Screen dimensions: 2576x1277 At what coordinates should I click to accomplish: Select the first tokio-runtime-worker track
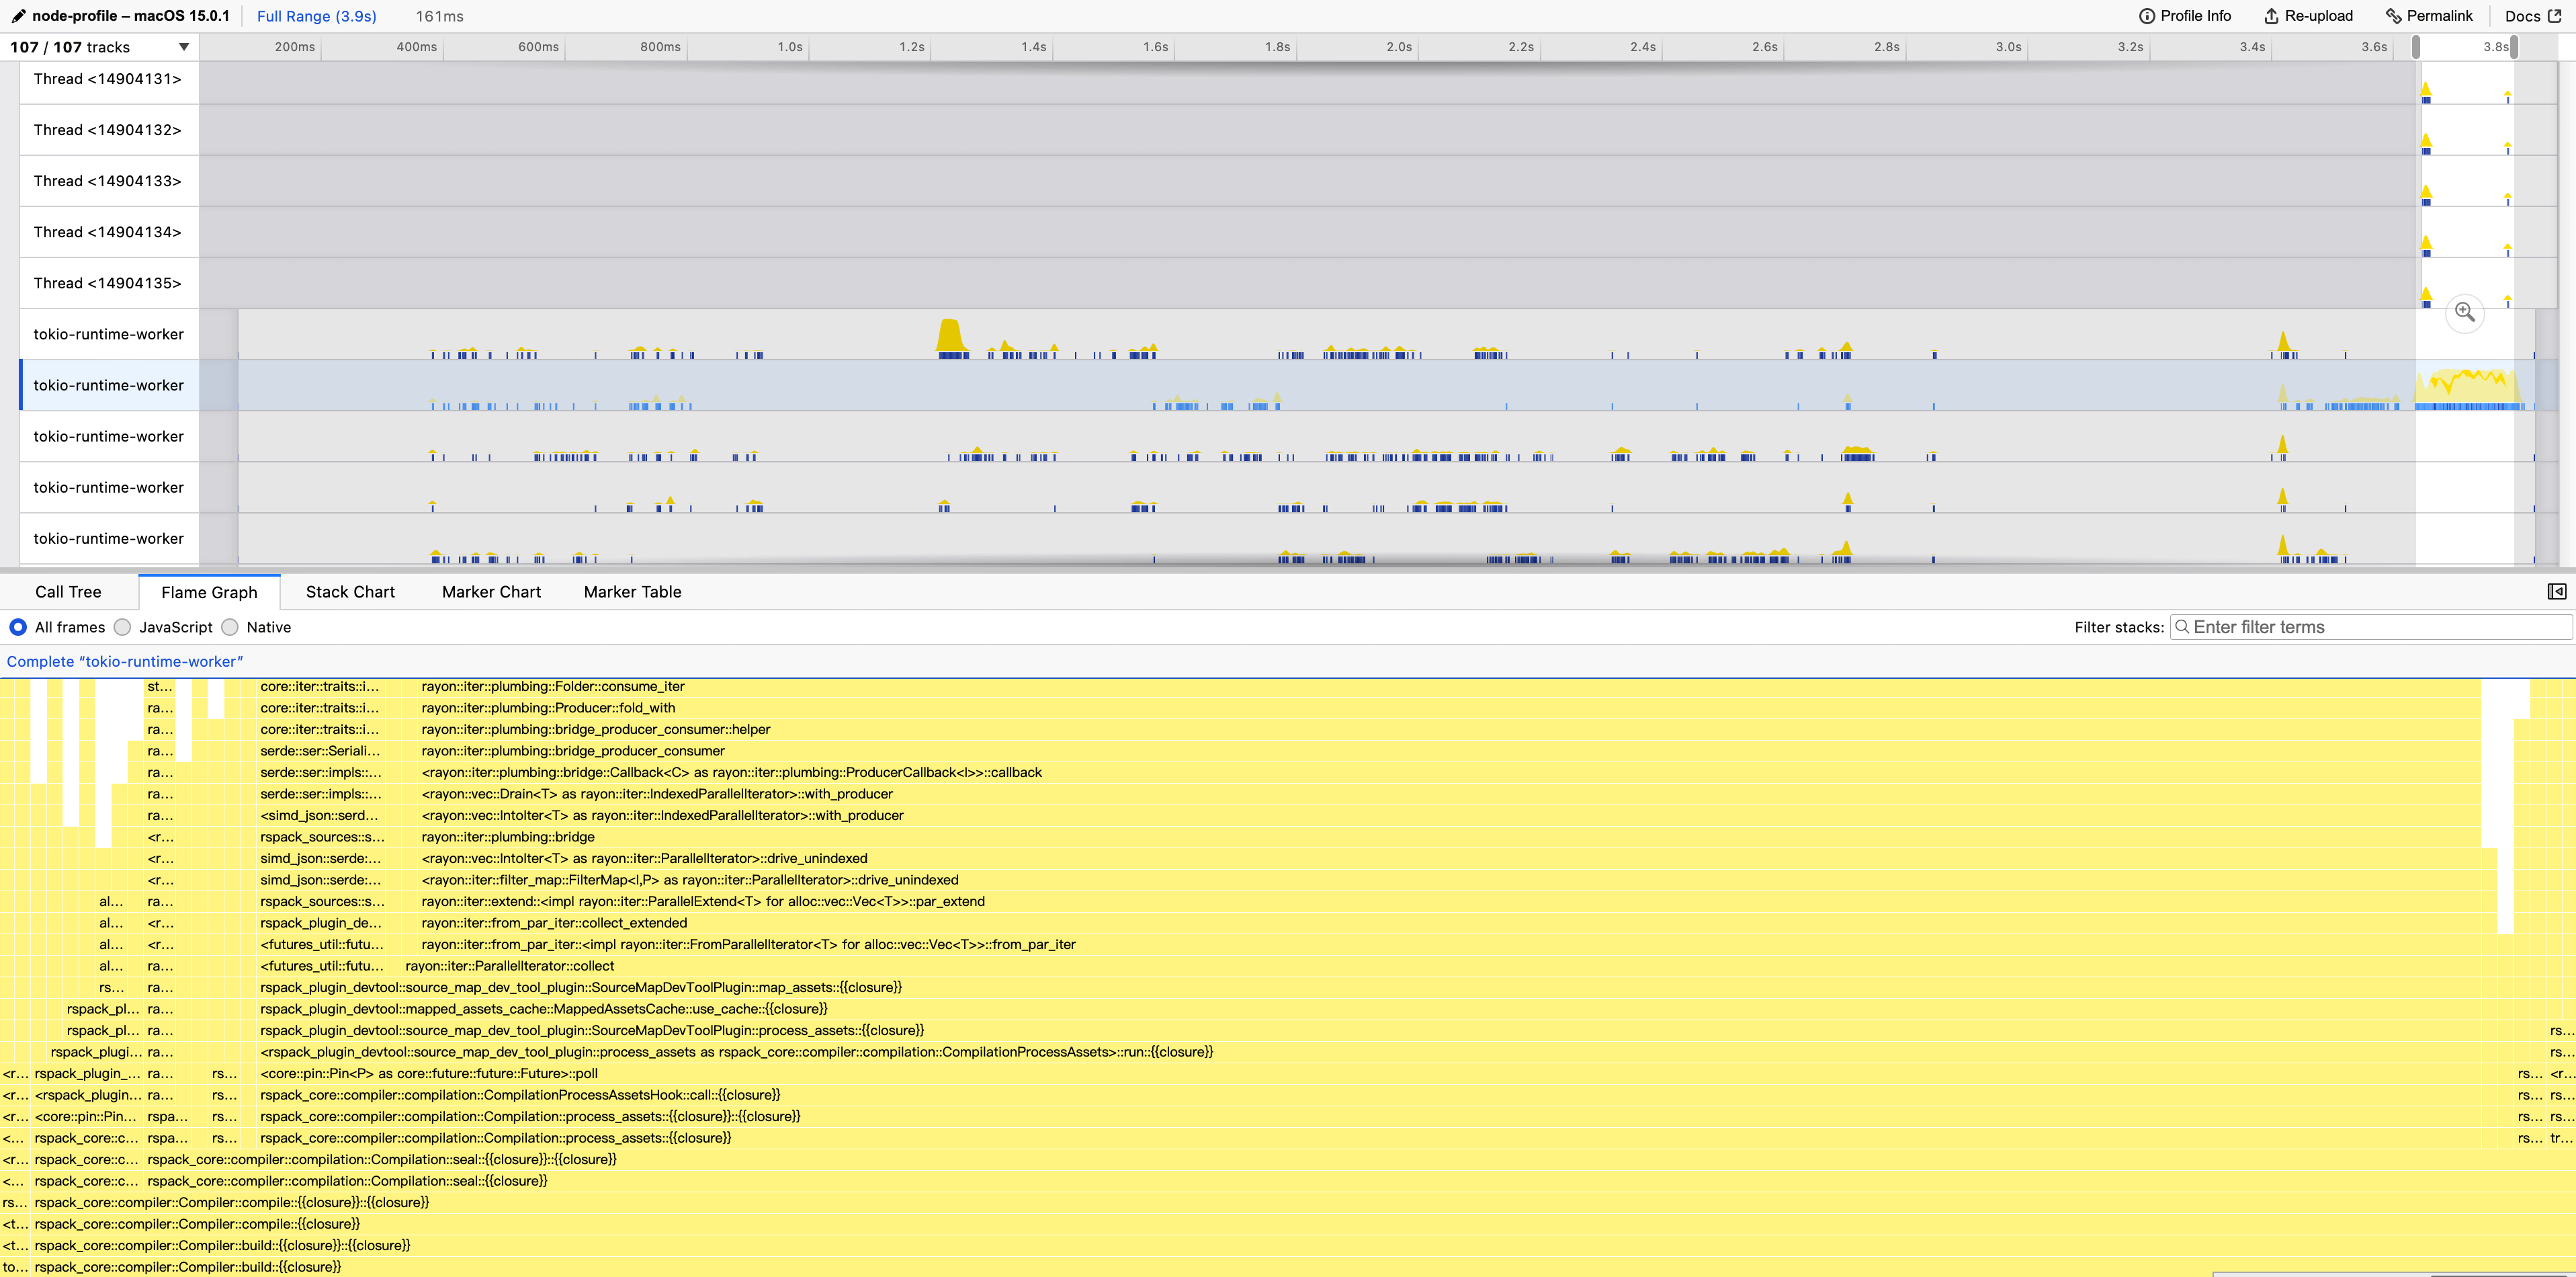point(108,334)
